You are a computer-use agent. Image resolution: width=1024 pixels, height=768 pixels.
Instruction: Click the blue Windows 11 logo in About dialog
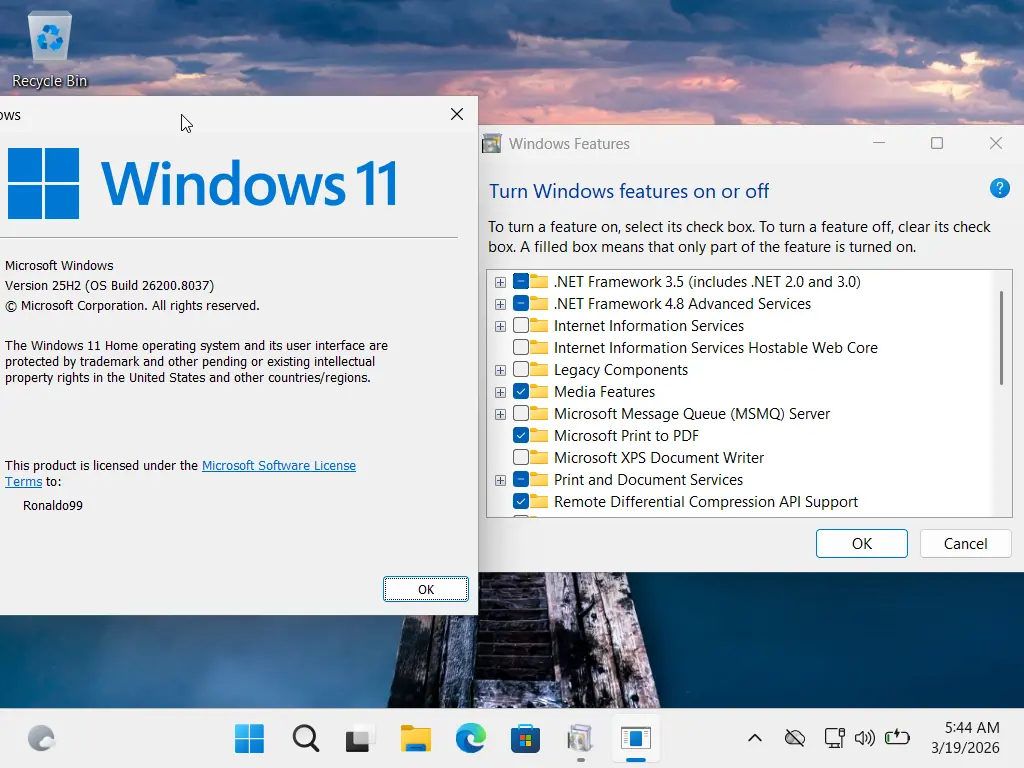43,184
